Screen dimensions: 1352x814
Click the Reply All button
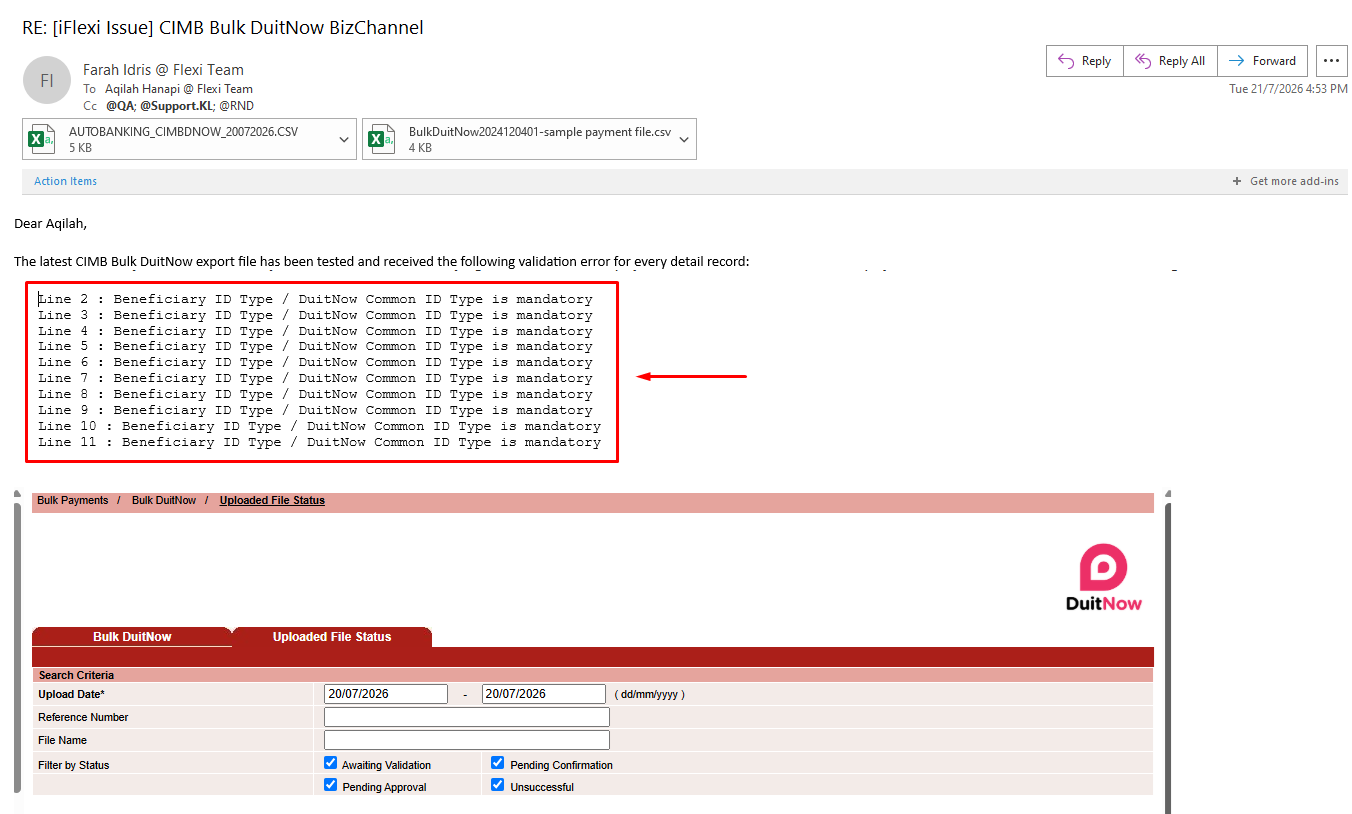click(x=1170, y=61)
